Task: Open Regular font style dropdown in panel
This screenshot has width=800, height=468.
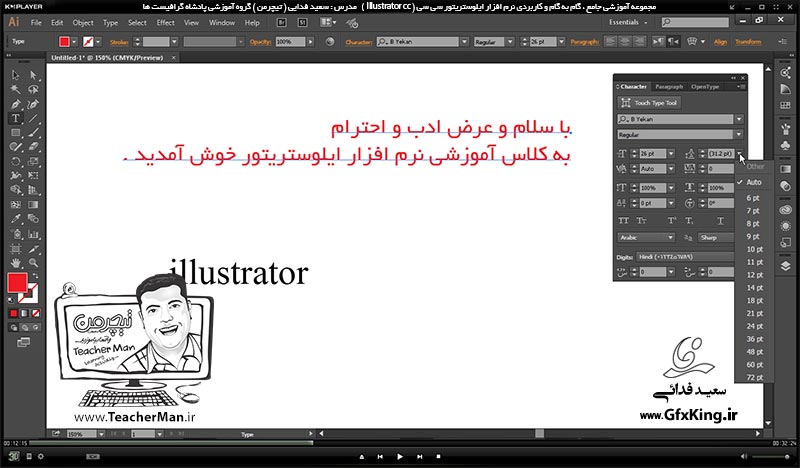Action: [x=739, y=135]
